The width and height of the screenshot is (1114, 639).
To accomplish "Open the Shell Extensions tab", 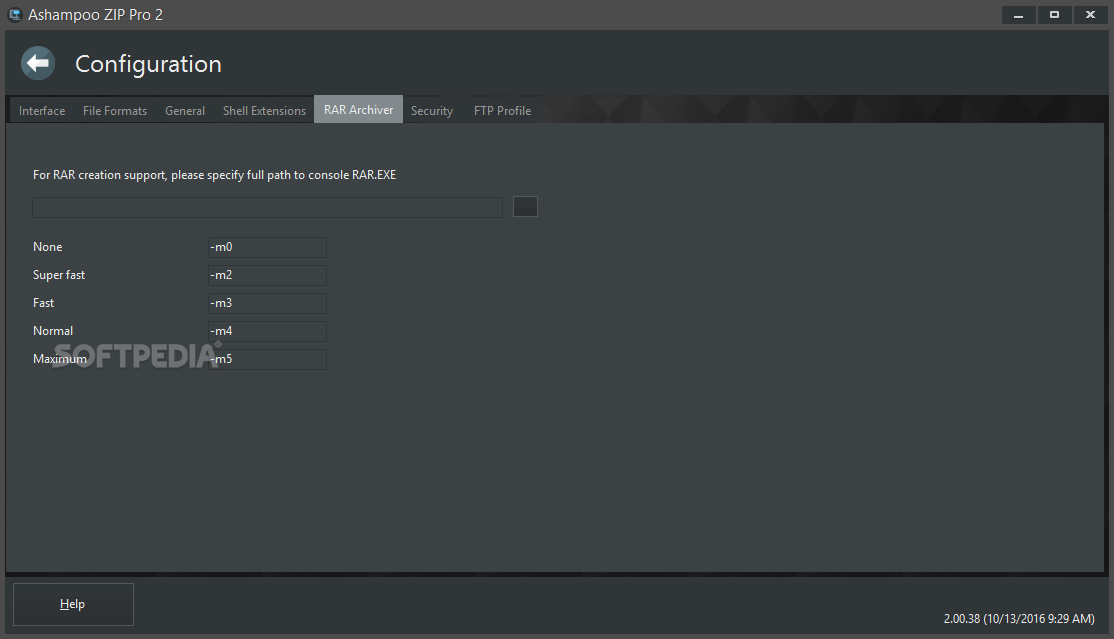I will pyautogui.click(x=264, y=110).
